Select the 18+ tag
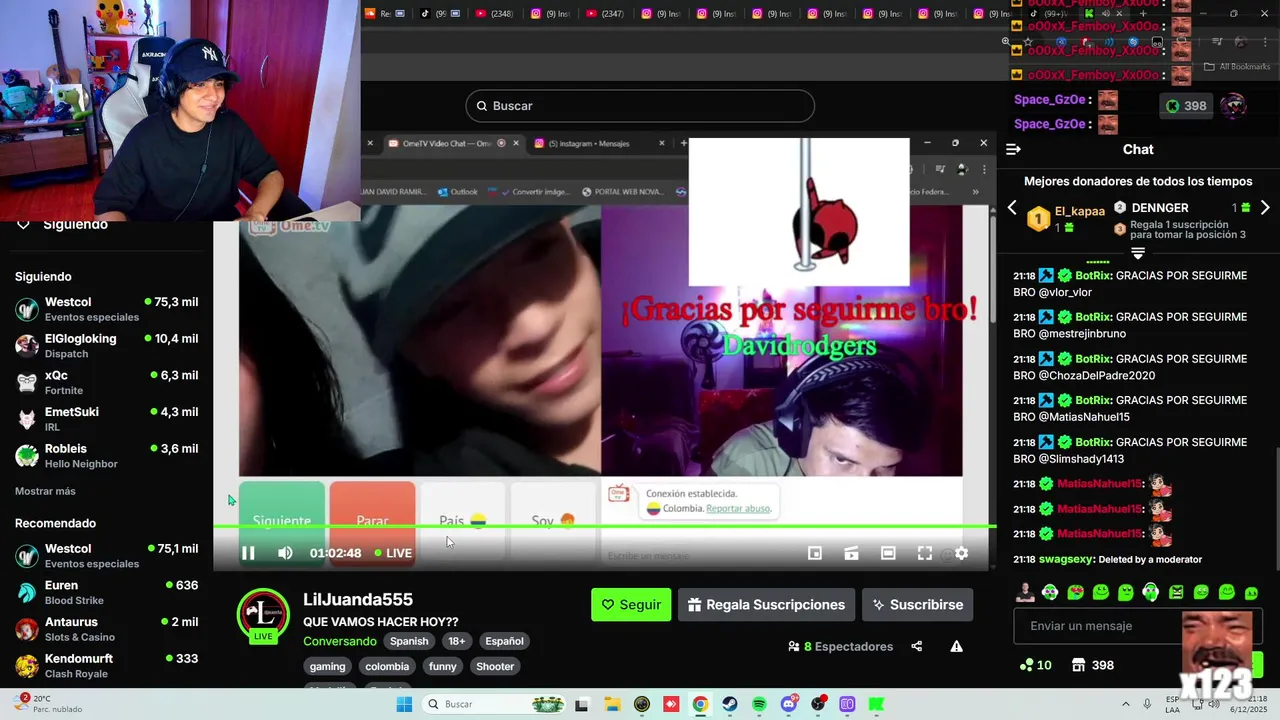Image resolution: width=1280 pixels, height=720 pixels. (x=456, y=641)
